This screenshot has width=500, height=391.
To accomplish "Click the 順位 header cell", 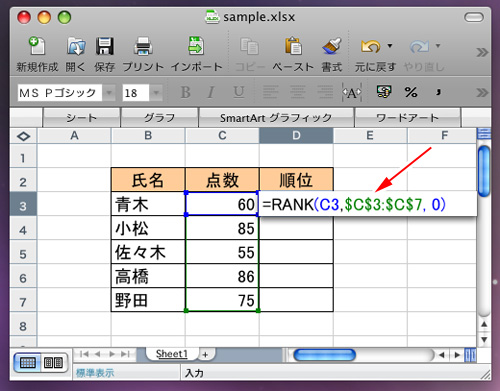I will coord(296,180).
